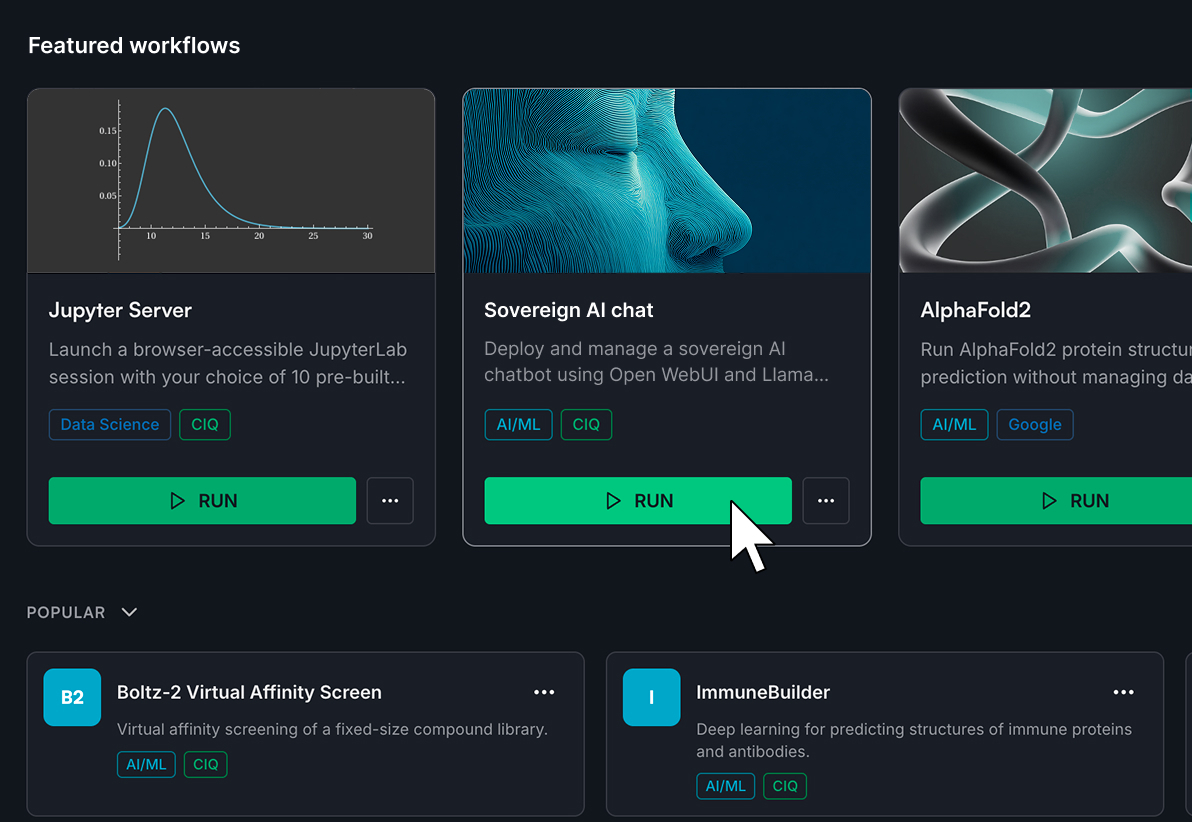Run the Sovereign AI chat workflow
Screen dimensions: 1192x822
pos(638,500)
